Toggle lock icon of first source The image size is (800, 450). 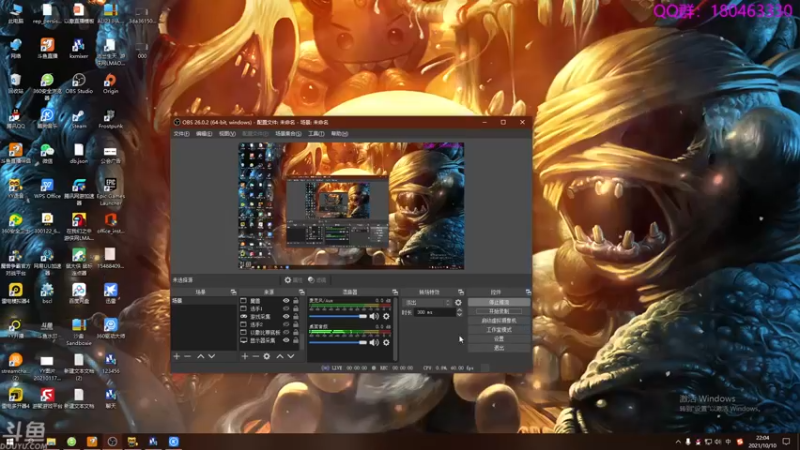point(297,301)
